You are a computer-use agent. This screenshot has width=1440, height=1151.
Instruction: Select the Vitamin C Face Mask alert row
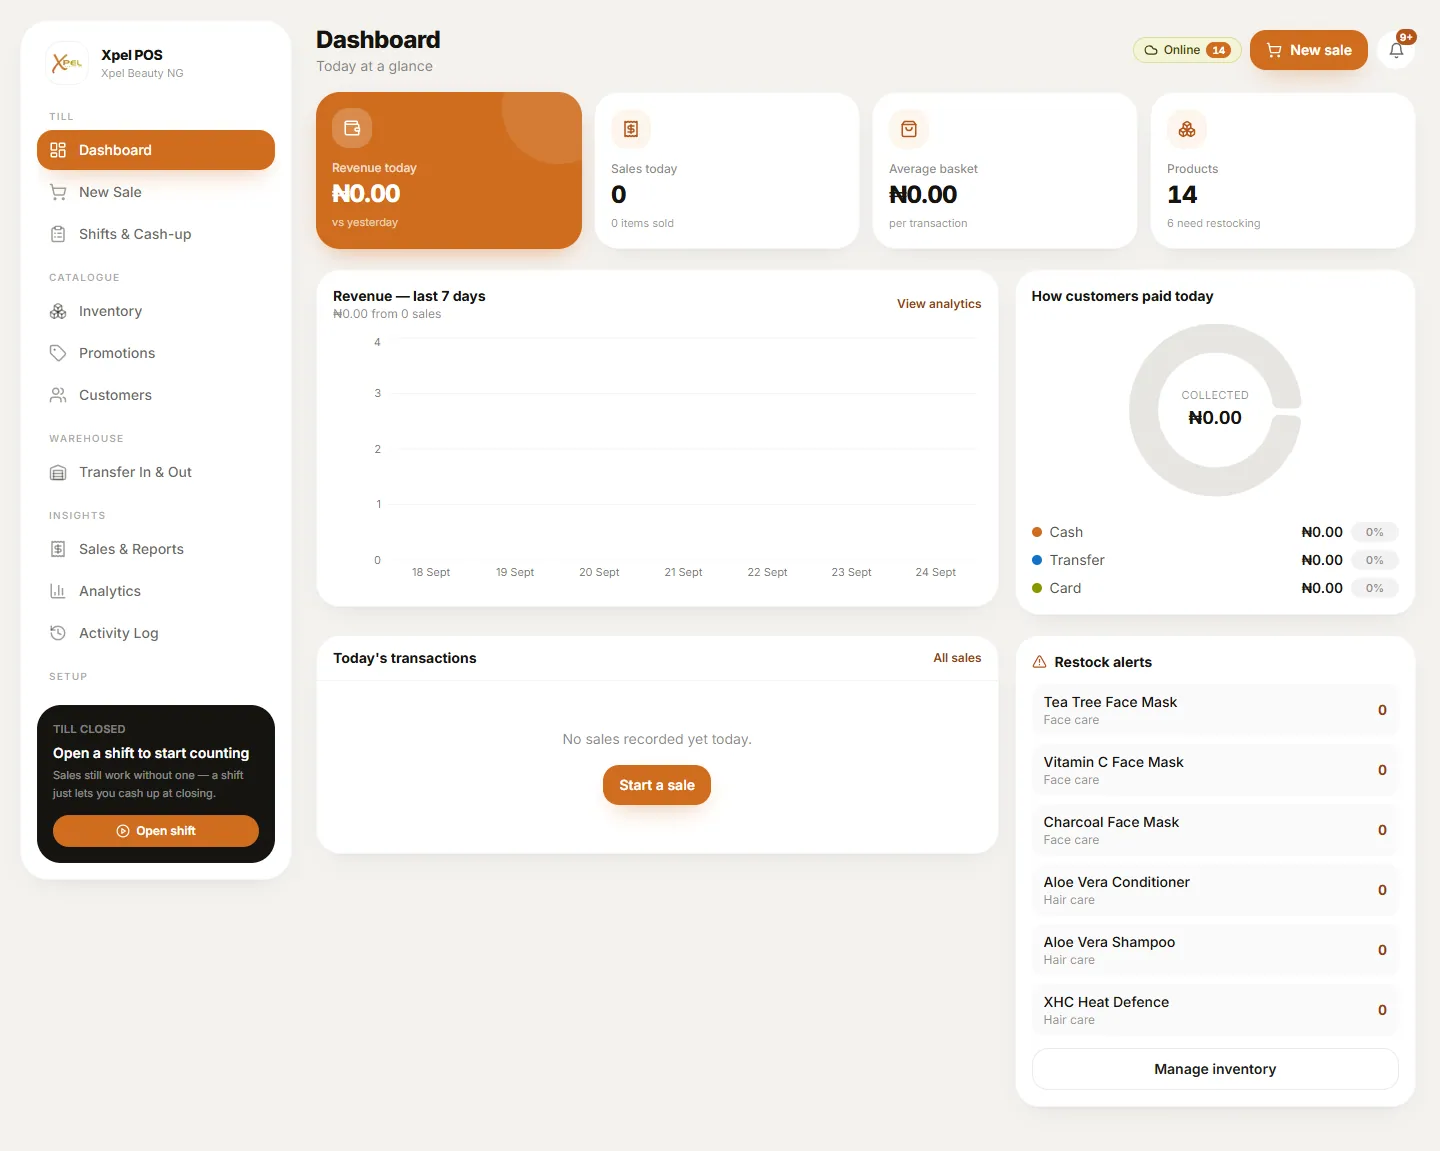[1215, 770]
